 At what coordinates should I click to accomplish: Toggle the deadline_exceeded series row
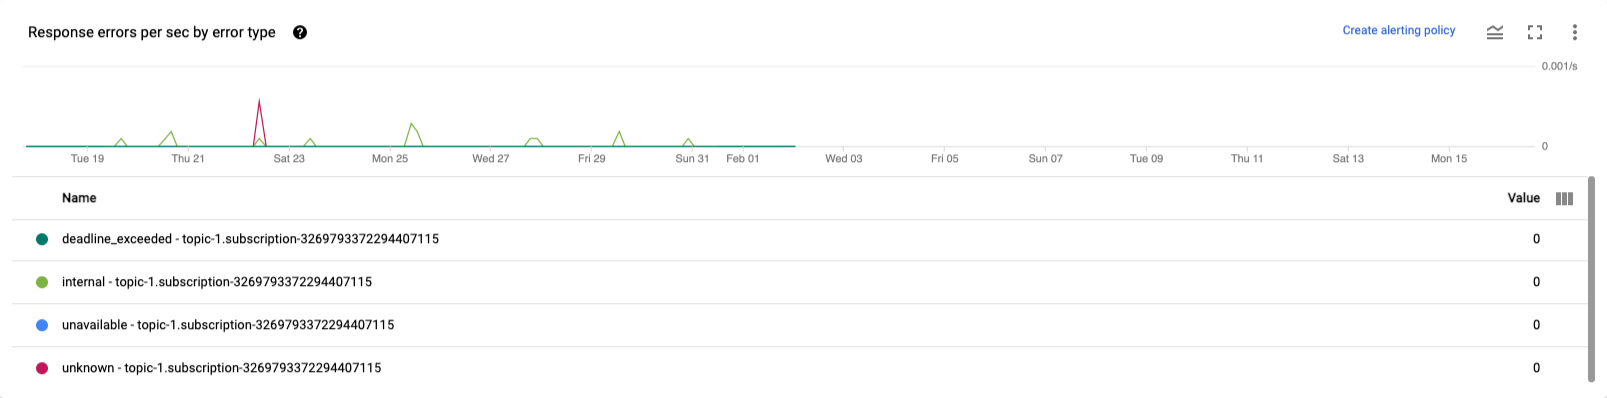[x=798, y=239]
